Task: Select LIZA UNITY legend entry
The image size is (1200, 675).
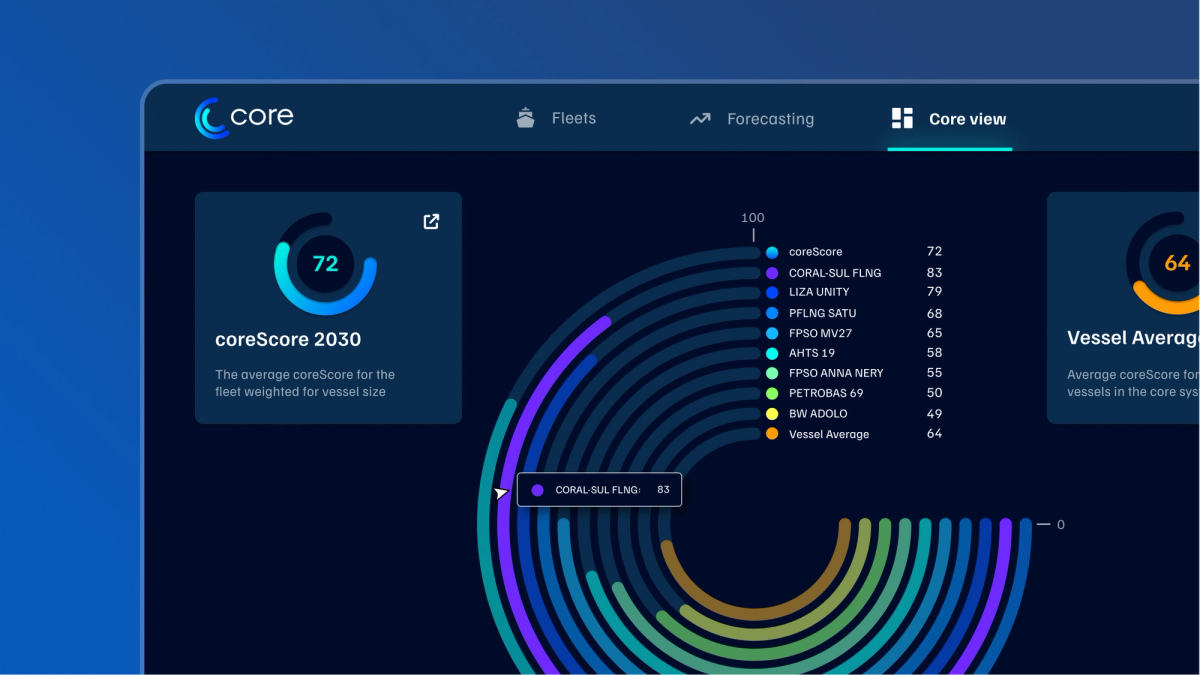Action: 819,292
